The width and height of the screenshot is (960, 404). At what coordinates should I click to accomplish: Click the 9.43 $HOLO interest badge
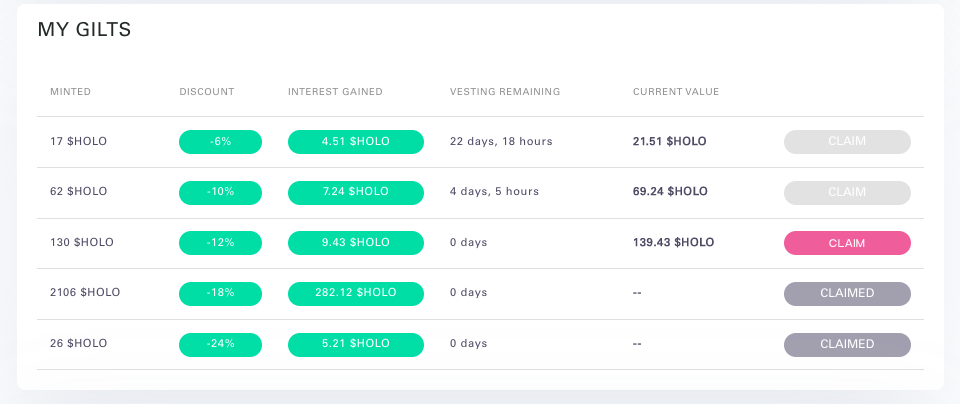(355, 243)
